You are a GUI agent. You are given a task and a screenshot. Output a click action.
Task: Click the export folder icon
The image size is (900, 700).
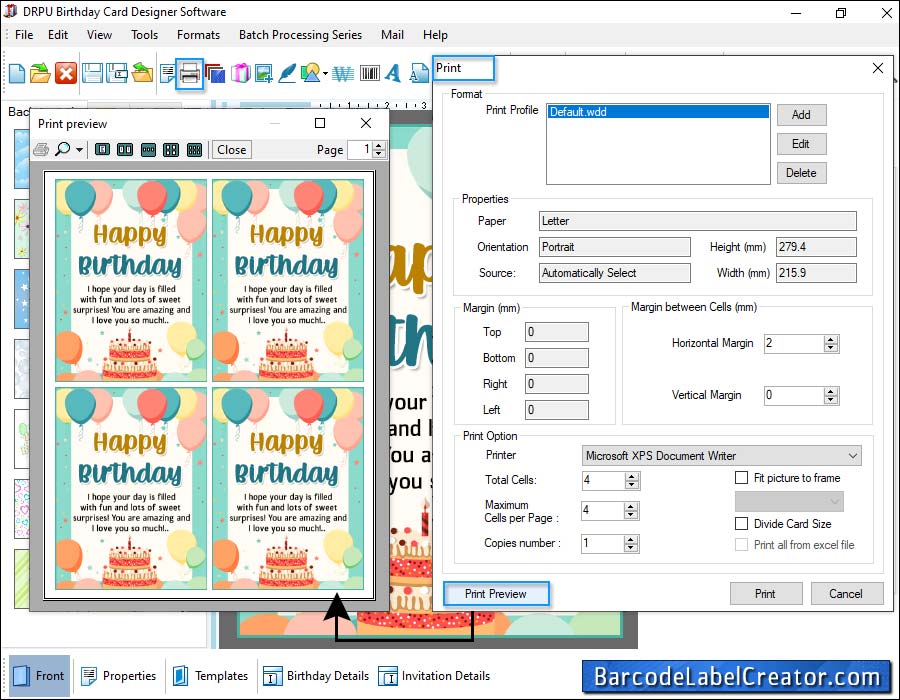point(142,73)
